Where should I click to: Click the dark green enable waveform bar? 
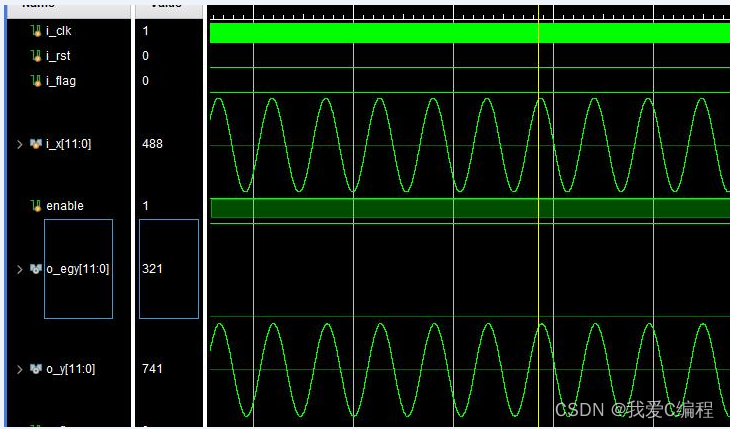coord(400,207)
